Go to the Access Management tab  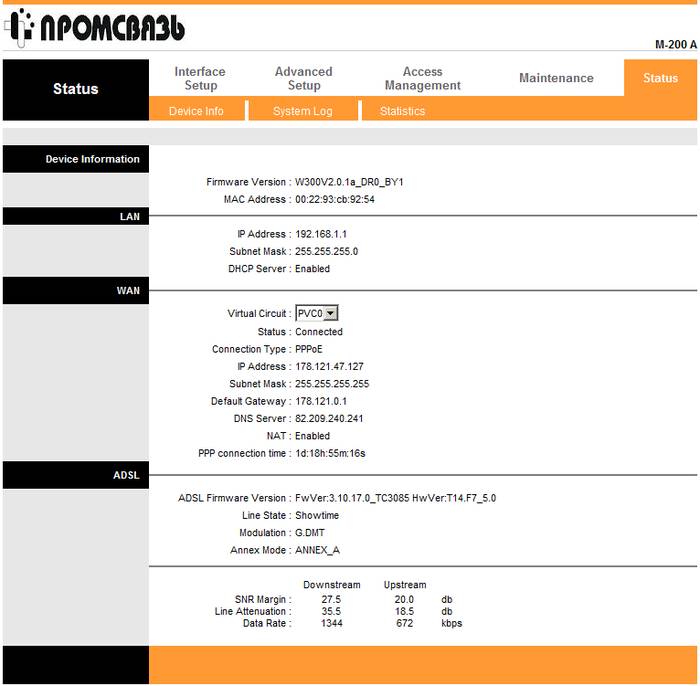pyautogui.click(x=422, y=78)
